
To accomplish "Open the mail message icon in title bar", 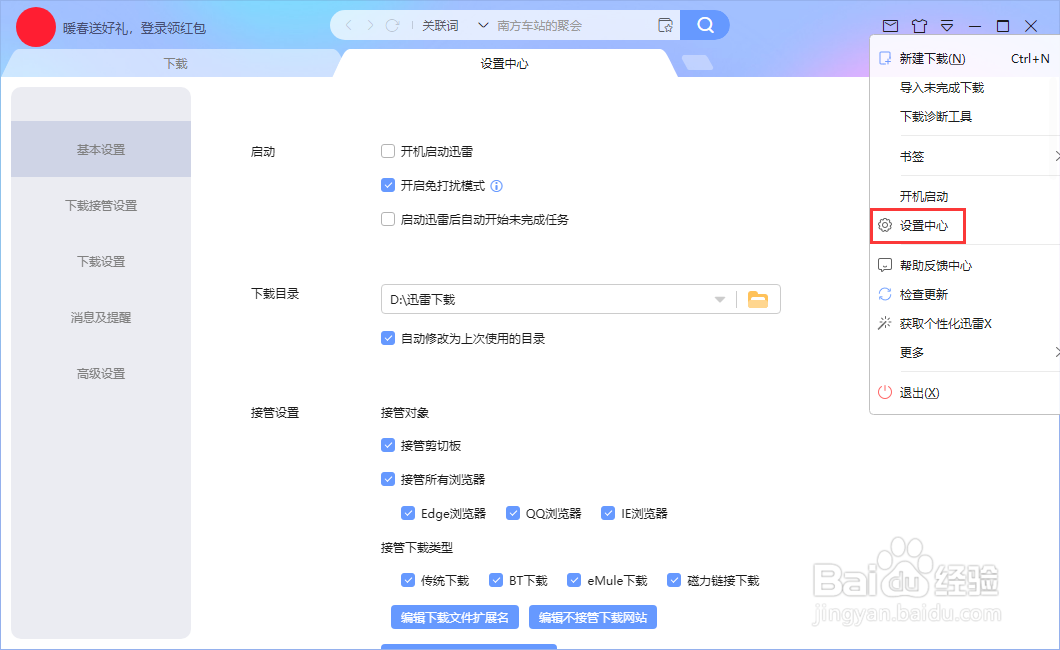I will pyautogui.click(x=890, y=26).
